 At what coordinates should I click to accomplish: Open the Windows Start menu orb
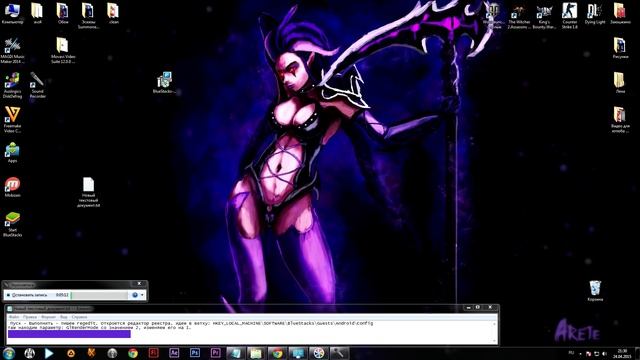pyautogui.click(x=9, y=353)
